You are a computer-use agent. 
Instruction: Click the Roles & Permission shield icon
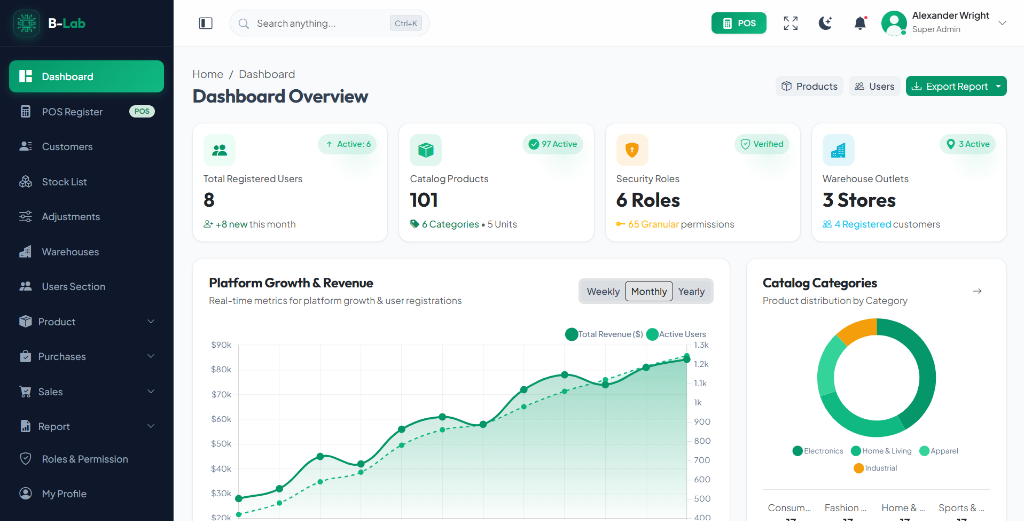(25, 459)
